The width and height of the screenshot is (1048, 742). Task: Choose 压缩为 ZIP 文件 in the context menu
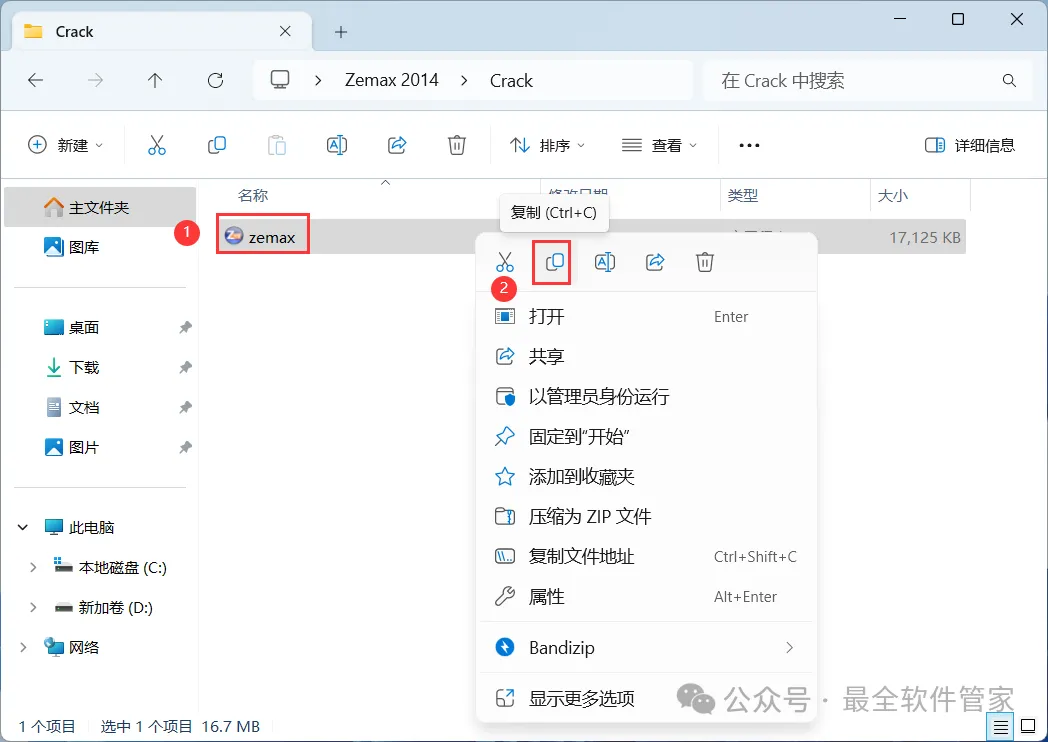point(646,516)
